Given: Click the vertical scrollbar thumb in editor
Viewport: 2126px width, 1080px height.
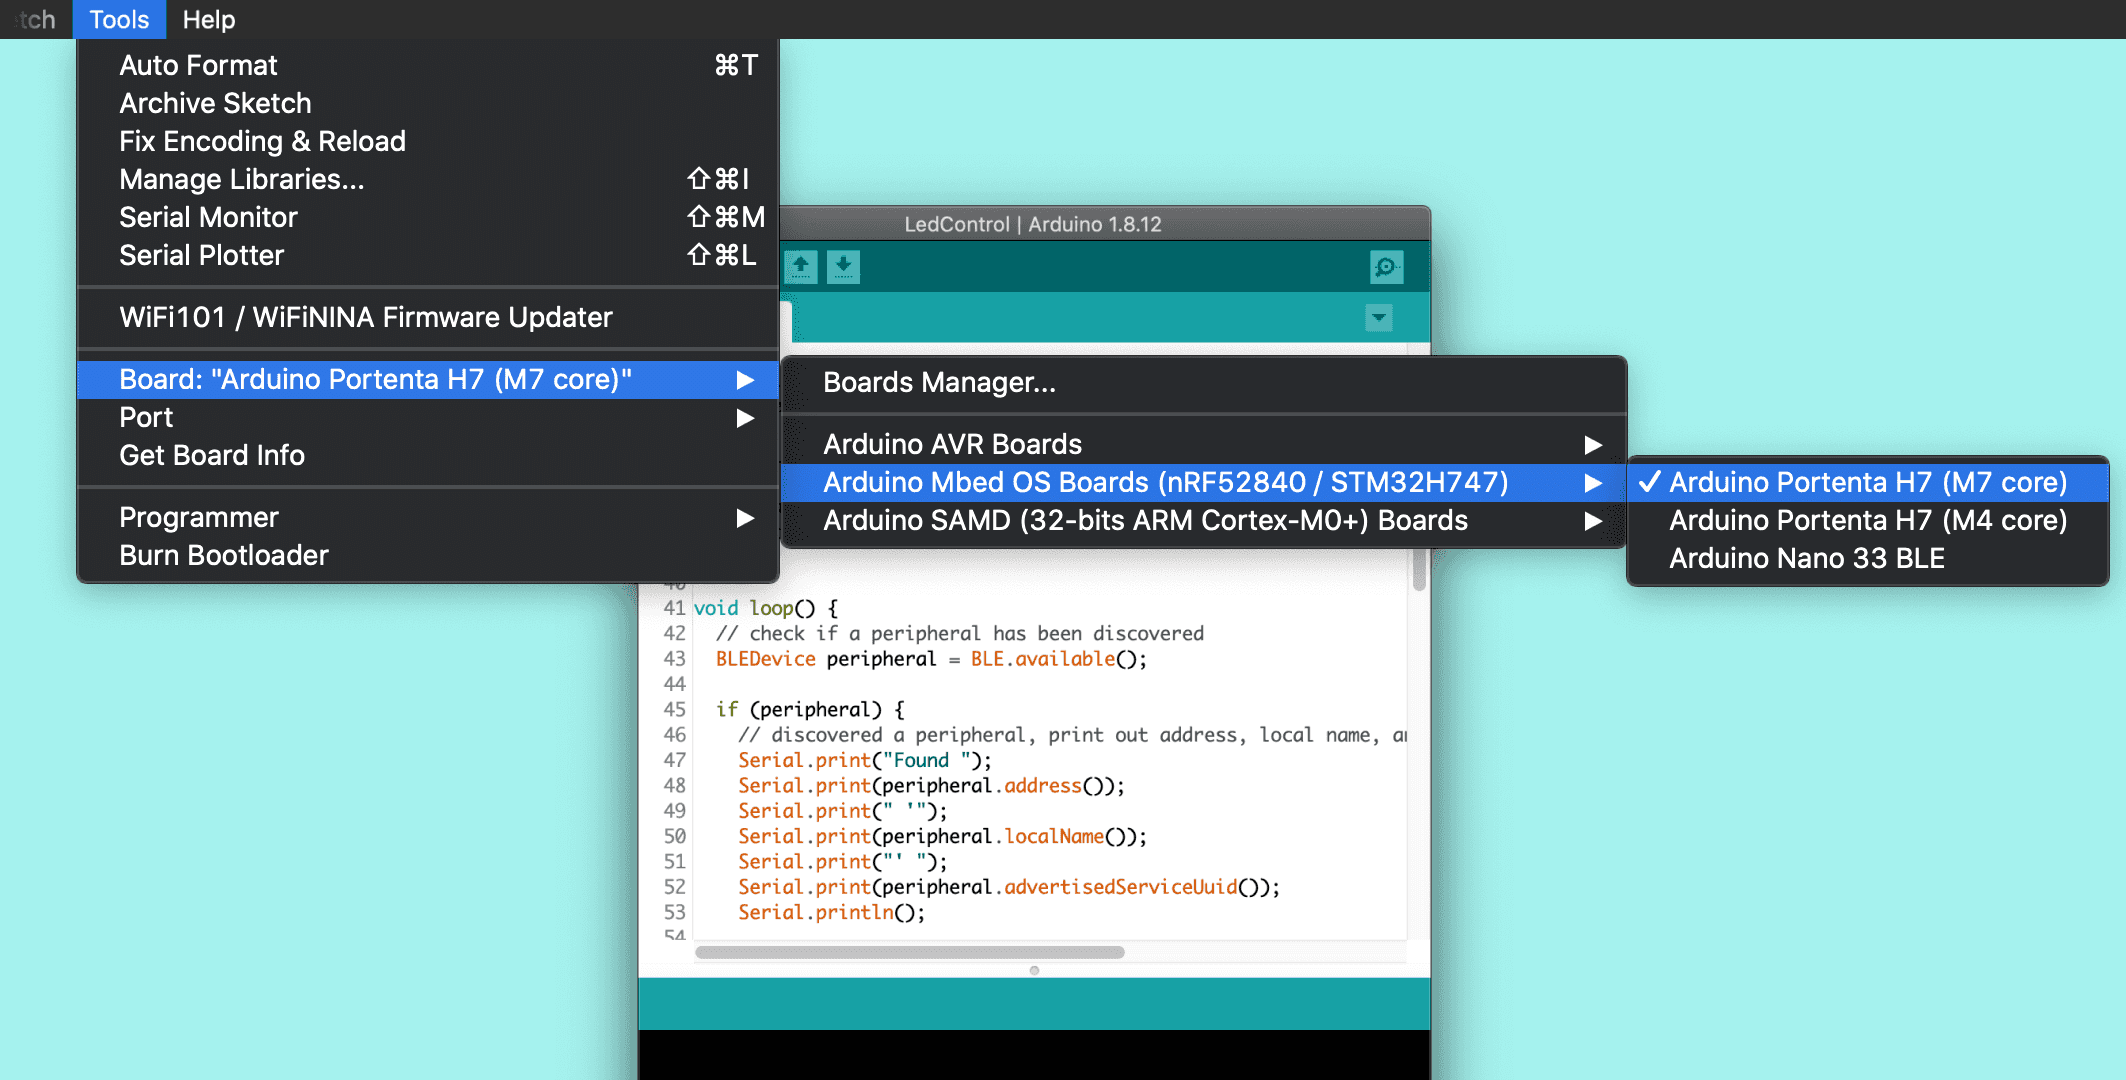Looking at the screenshot, I should click(x=1418, y=570).
